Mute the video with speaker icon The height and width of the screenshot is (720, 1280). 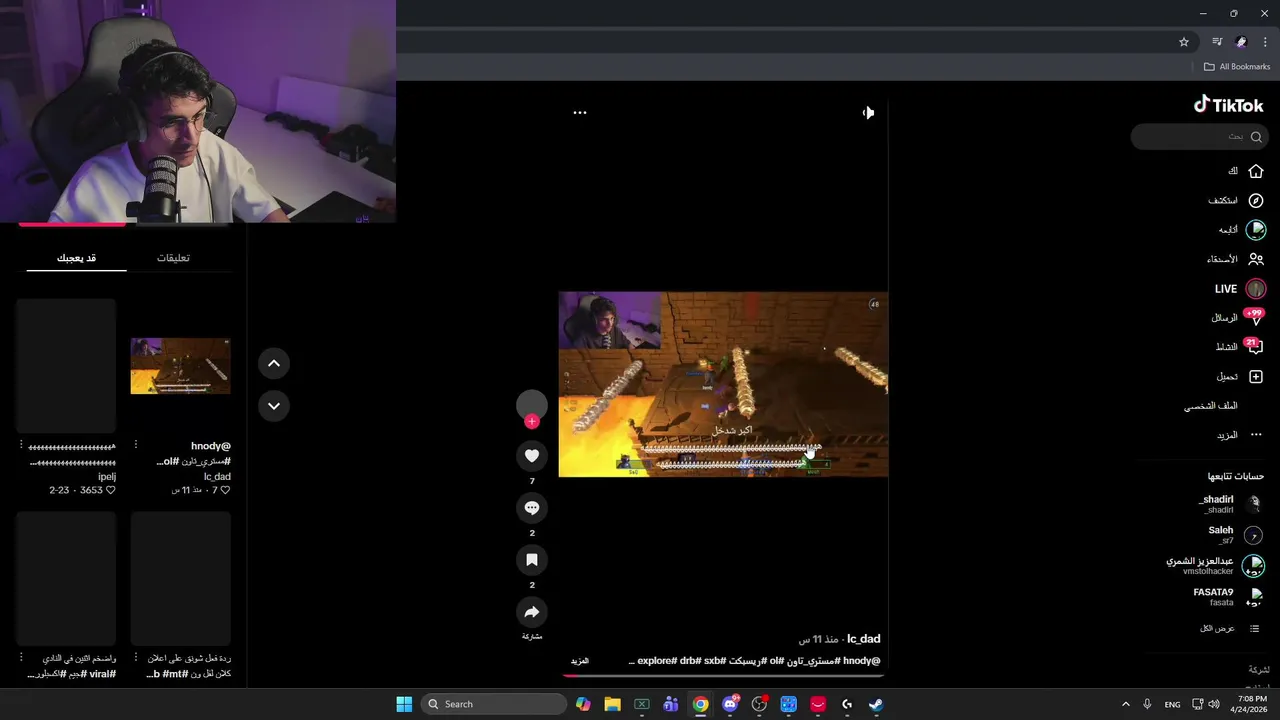coord(868,113)
